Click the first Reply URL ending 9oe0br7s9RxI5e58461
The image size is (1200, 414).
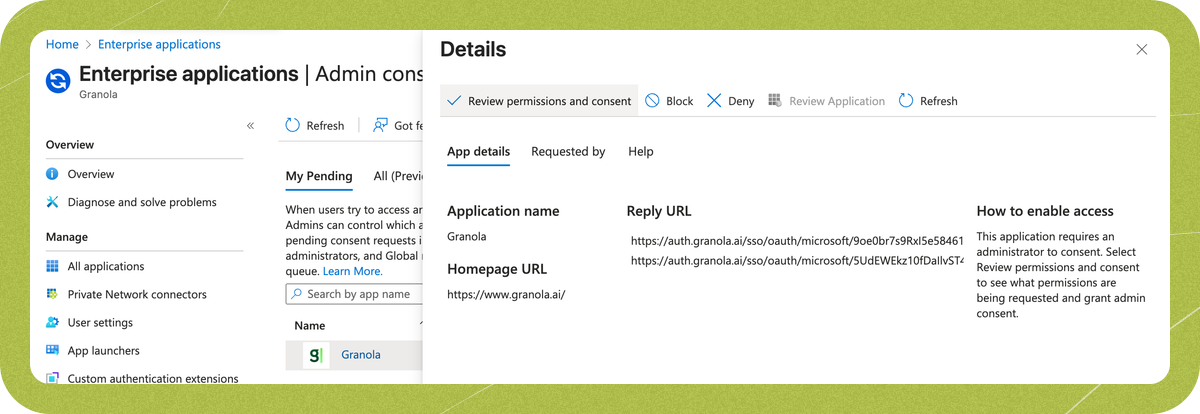[x=797, y=241]
